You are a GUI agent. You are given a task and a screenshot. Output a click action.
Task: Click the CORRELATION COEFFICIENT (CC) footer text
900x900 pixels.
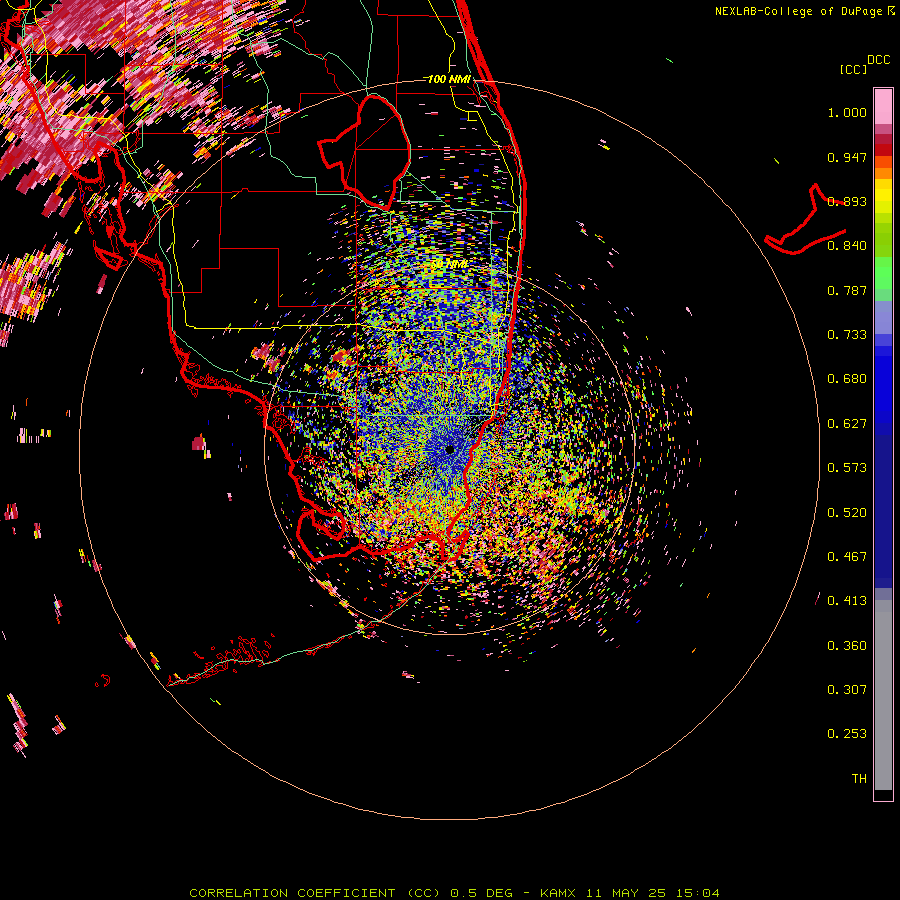click(x=315, y=893)
